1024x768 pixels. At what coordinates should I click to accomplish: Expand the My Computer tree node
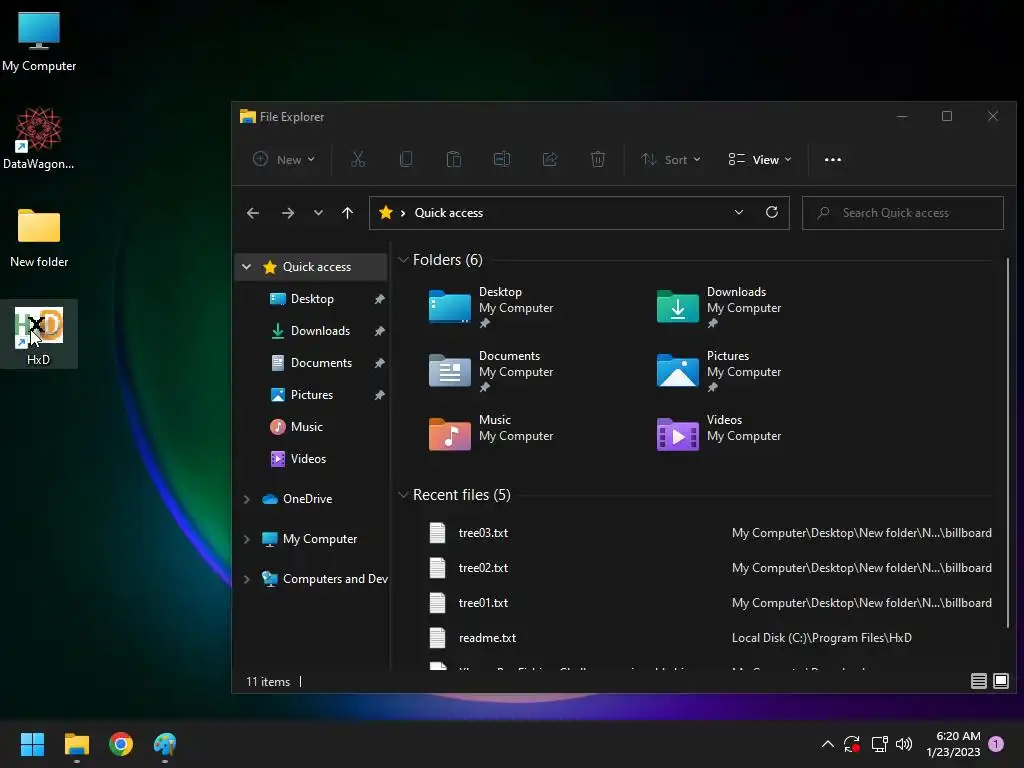pyautogui.click(x=246, y=539)
